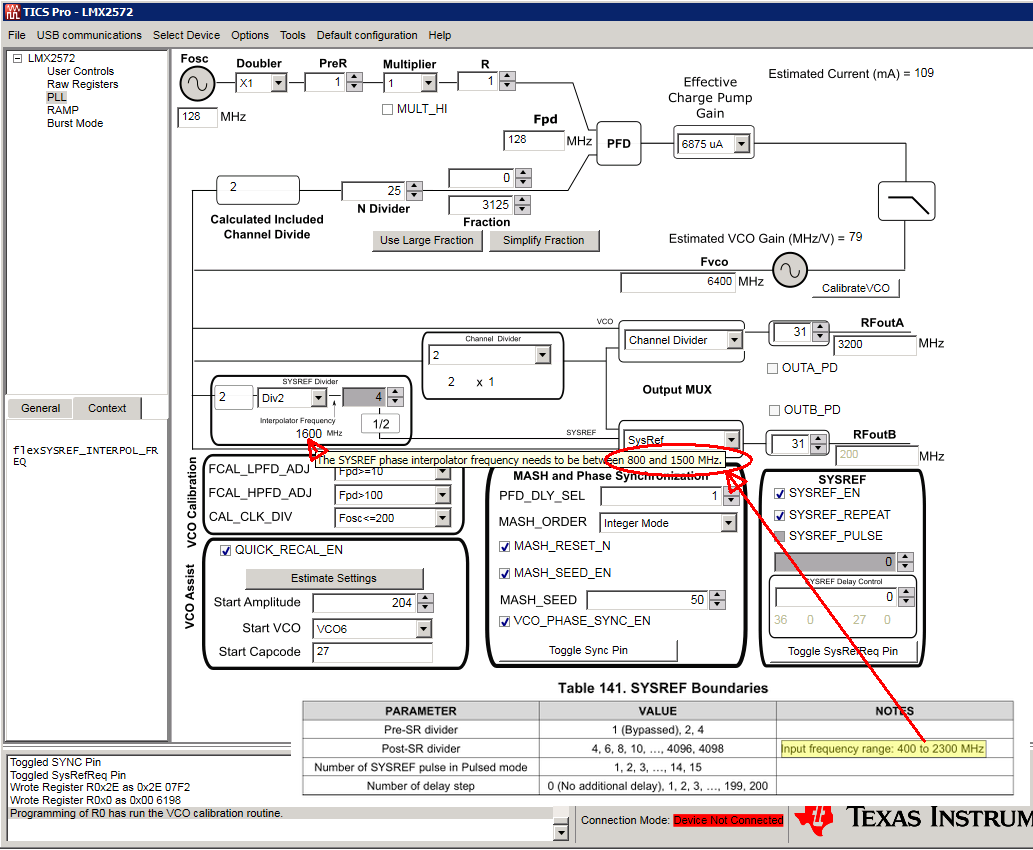This screenshot has width=1033, height=850.
Task: Select RAMP in the tree
Action: (63, 110)
